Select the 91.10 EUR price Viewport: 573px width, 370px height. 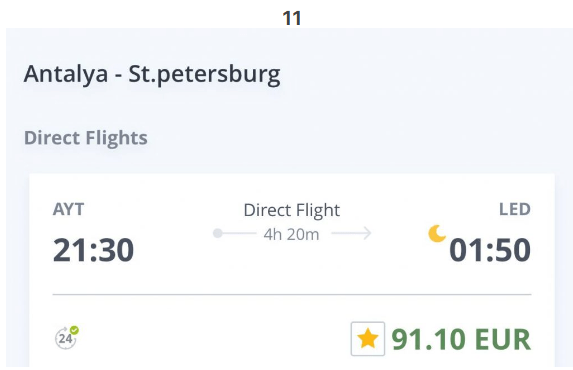point(461,339)
